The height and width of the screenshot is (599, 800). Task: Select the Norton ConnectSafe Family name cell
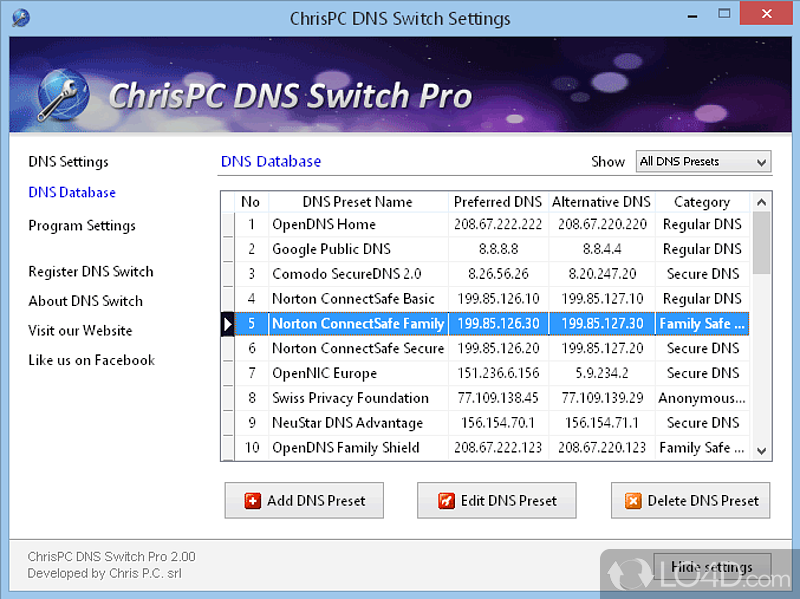coord(358,324)
